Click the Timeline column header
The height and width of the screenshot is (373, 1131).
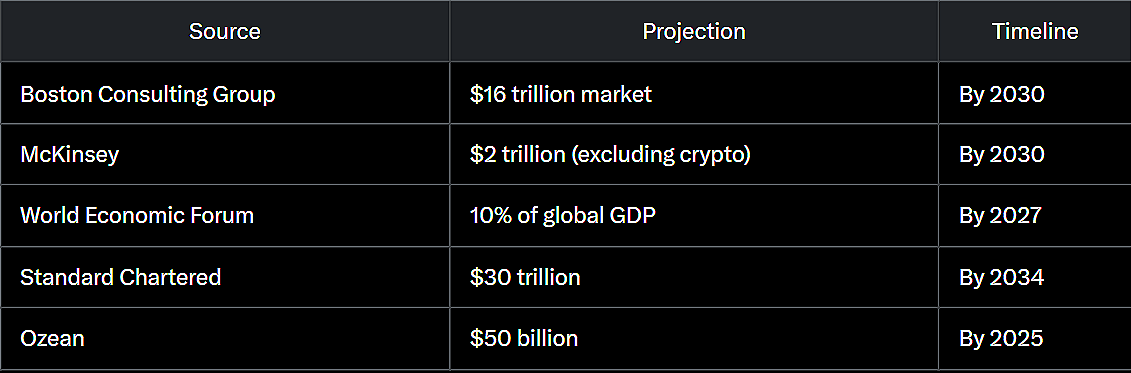coord(1034,31)
